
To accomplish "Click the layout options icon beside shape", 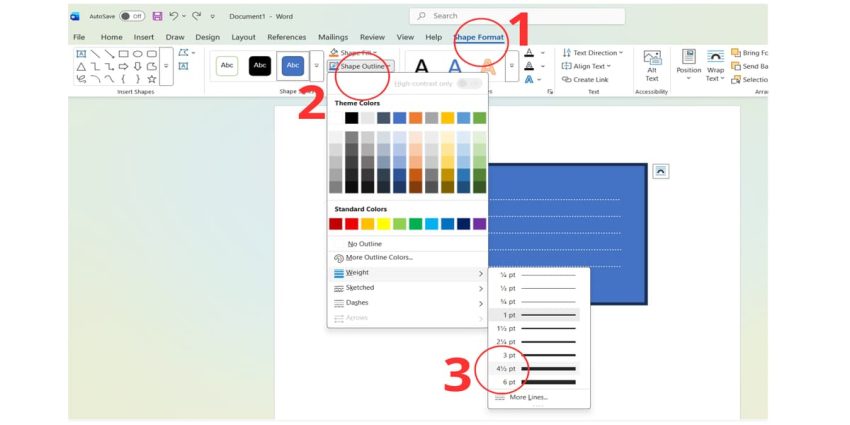I will pos(659,172).
